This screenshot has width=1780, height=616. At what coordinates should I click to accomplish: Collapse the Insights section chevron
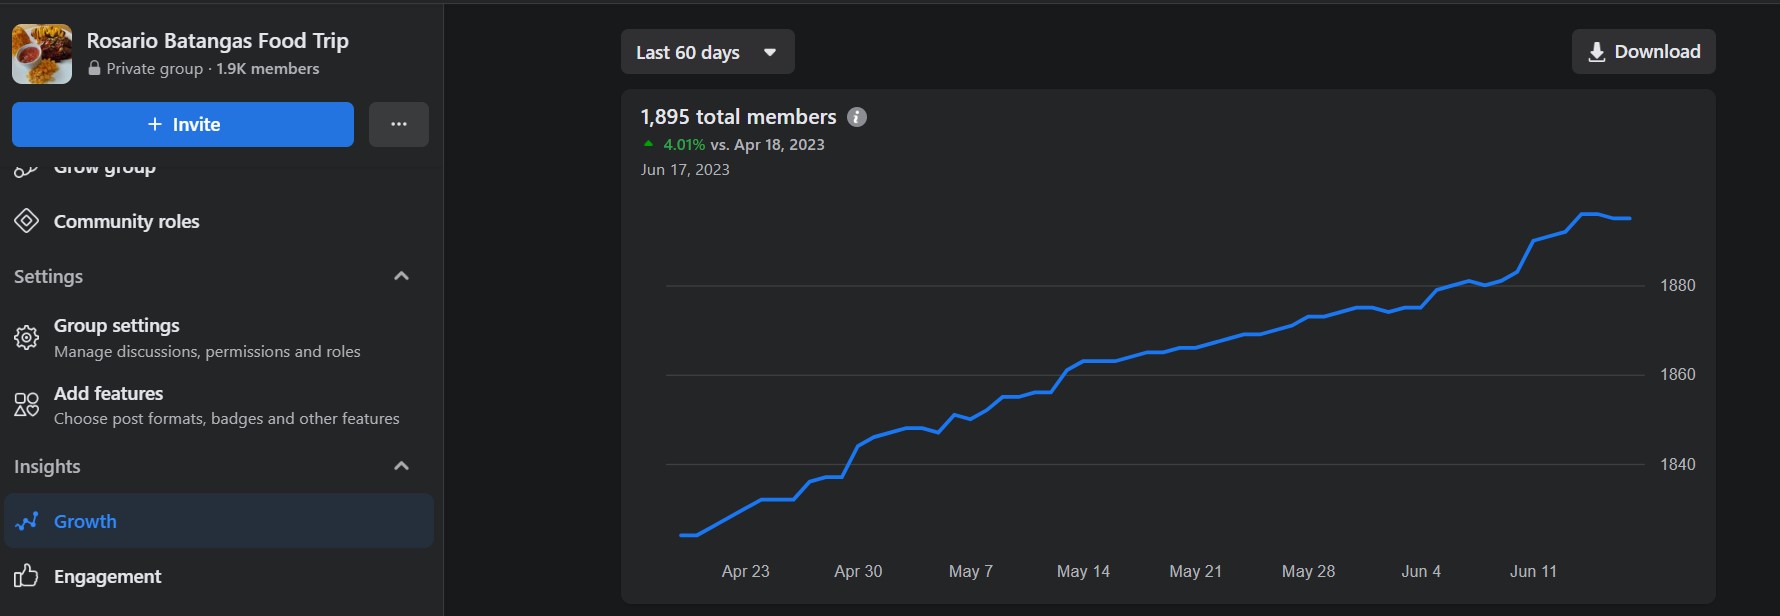tap(401, 466)
